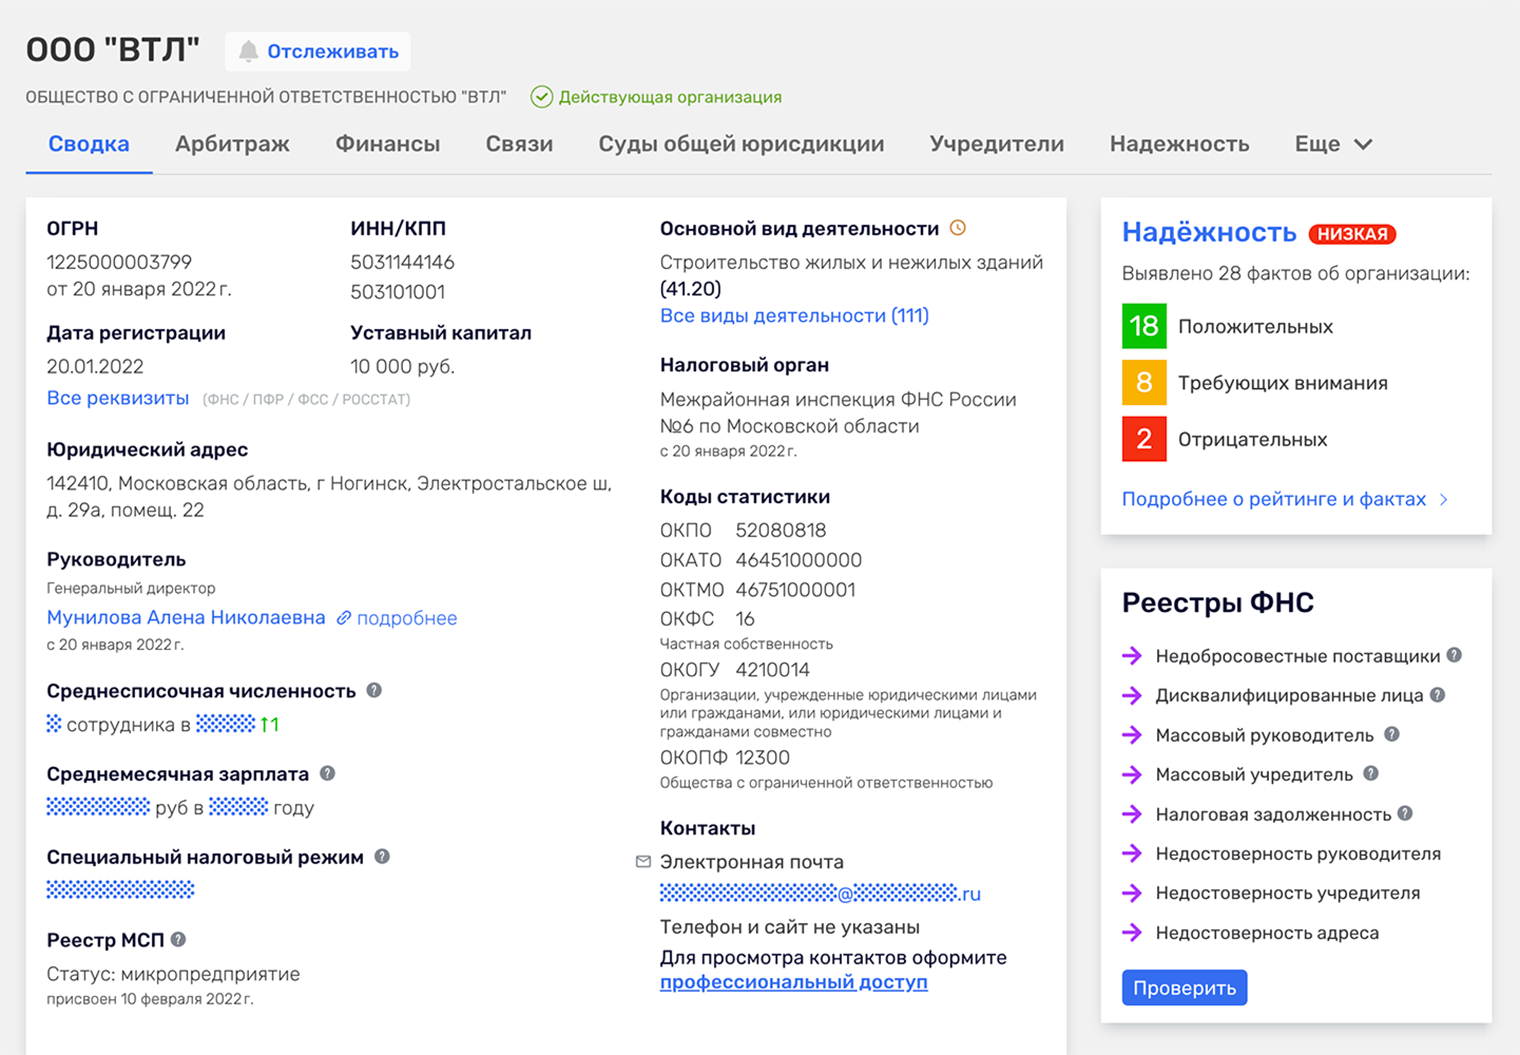Click arrow icon beside Недостоверность руководителя
This screenshot has height=1055, width=1520.
(x=1132, y=853)
